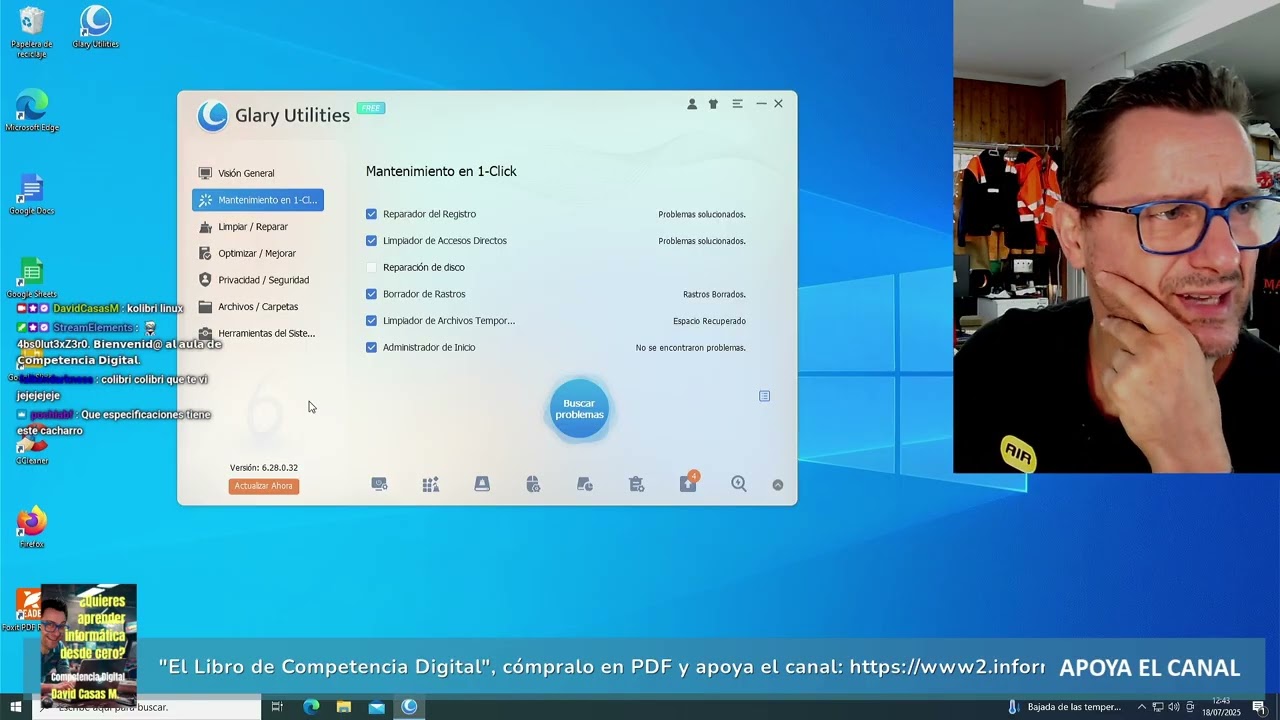This screenshot has width=1280, height=720.
Task: Select Mantenimiento en 1-Click in the sidebar
Action: pyautogui.click(x=258, y=200)
